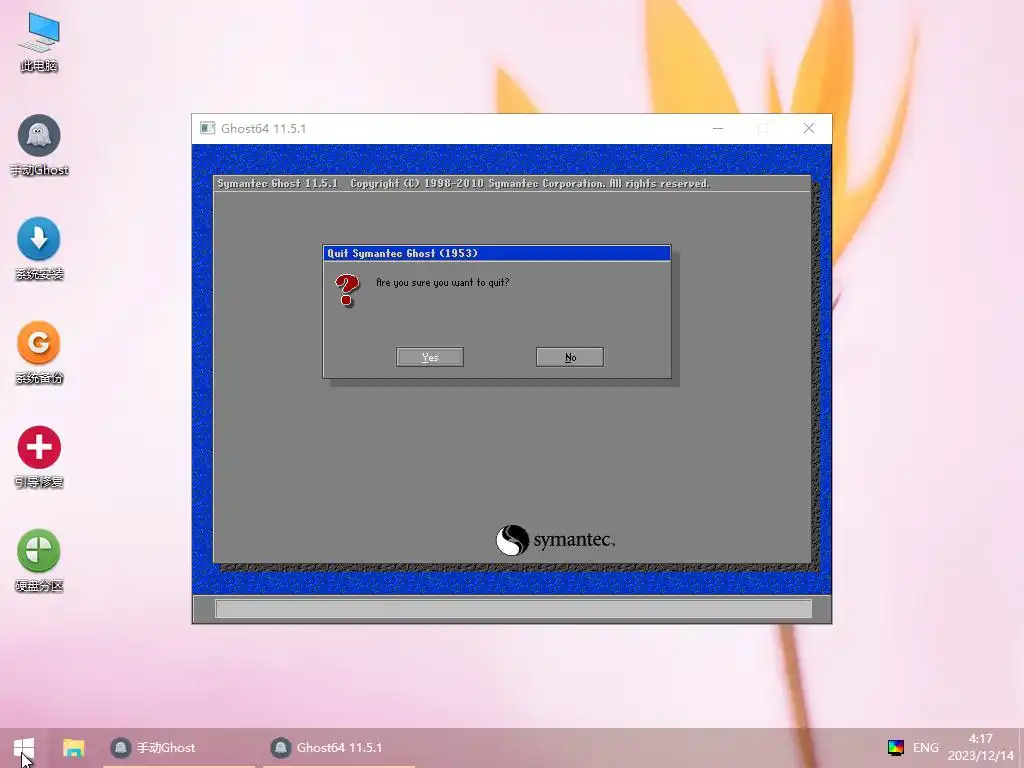Click the Symantec Ghost 11.5.1 copyright header
Viewport: 1024px width, 768px height.
tap(463, 184)
